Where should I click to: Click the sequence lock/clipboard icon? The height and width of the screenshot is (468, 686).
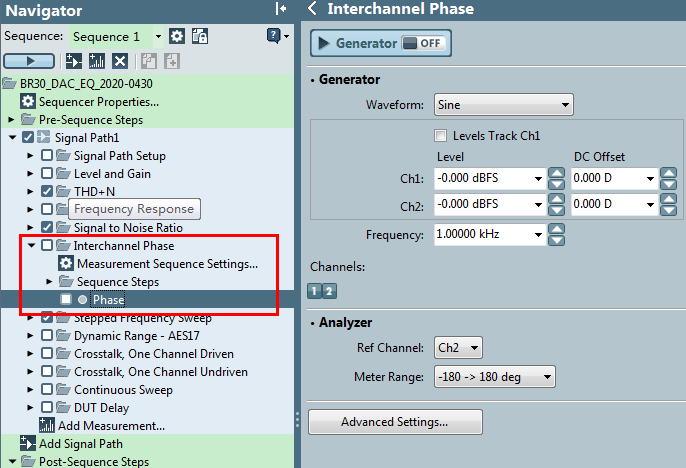coord(200,36)
